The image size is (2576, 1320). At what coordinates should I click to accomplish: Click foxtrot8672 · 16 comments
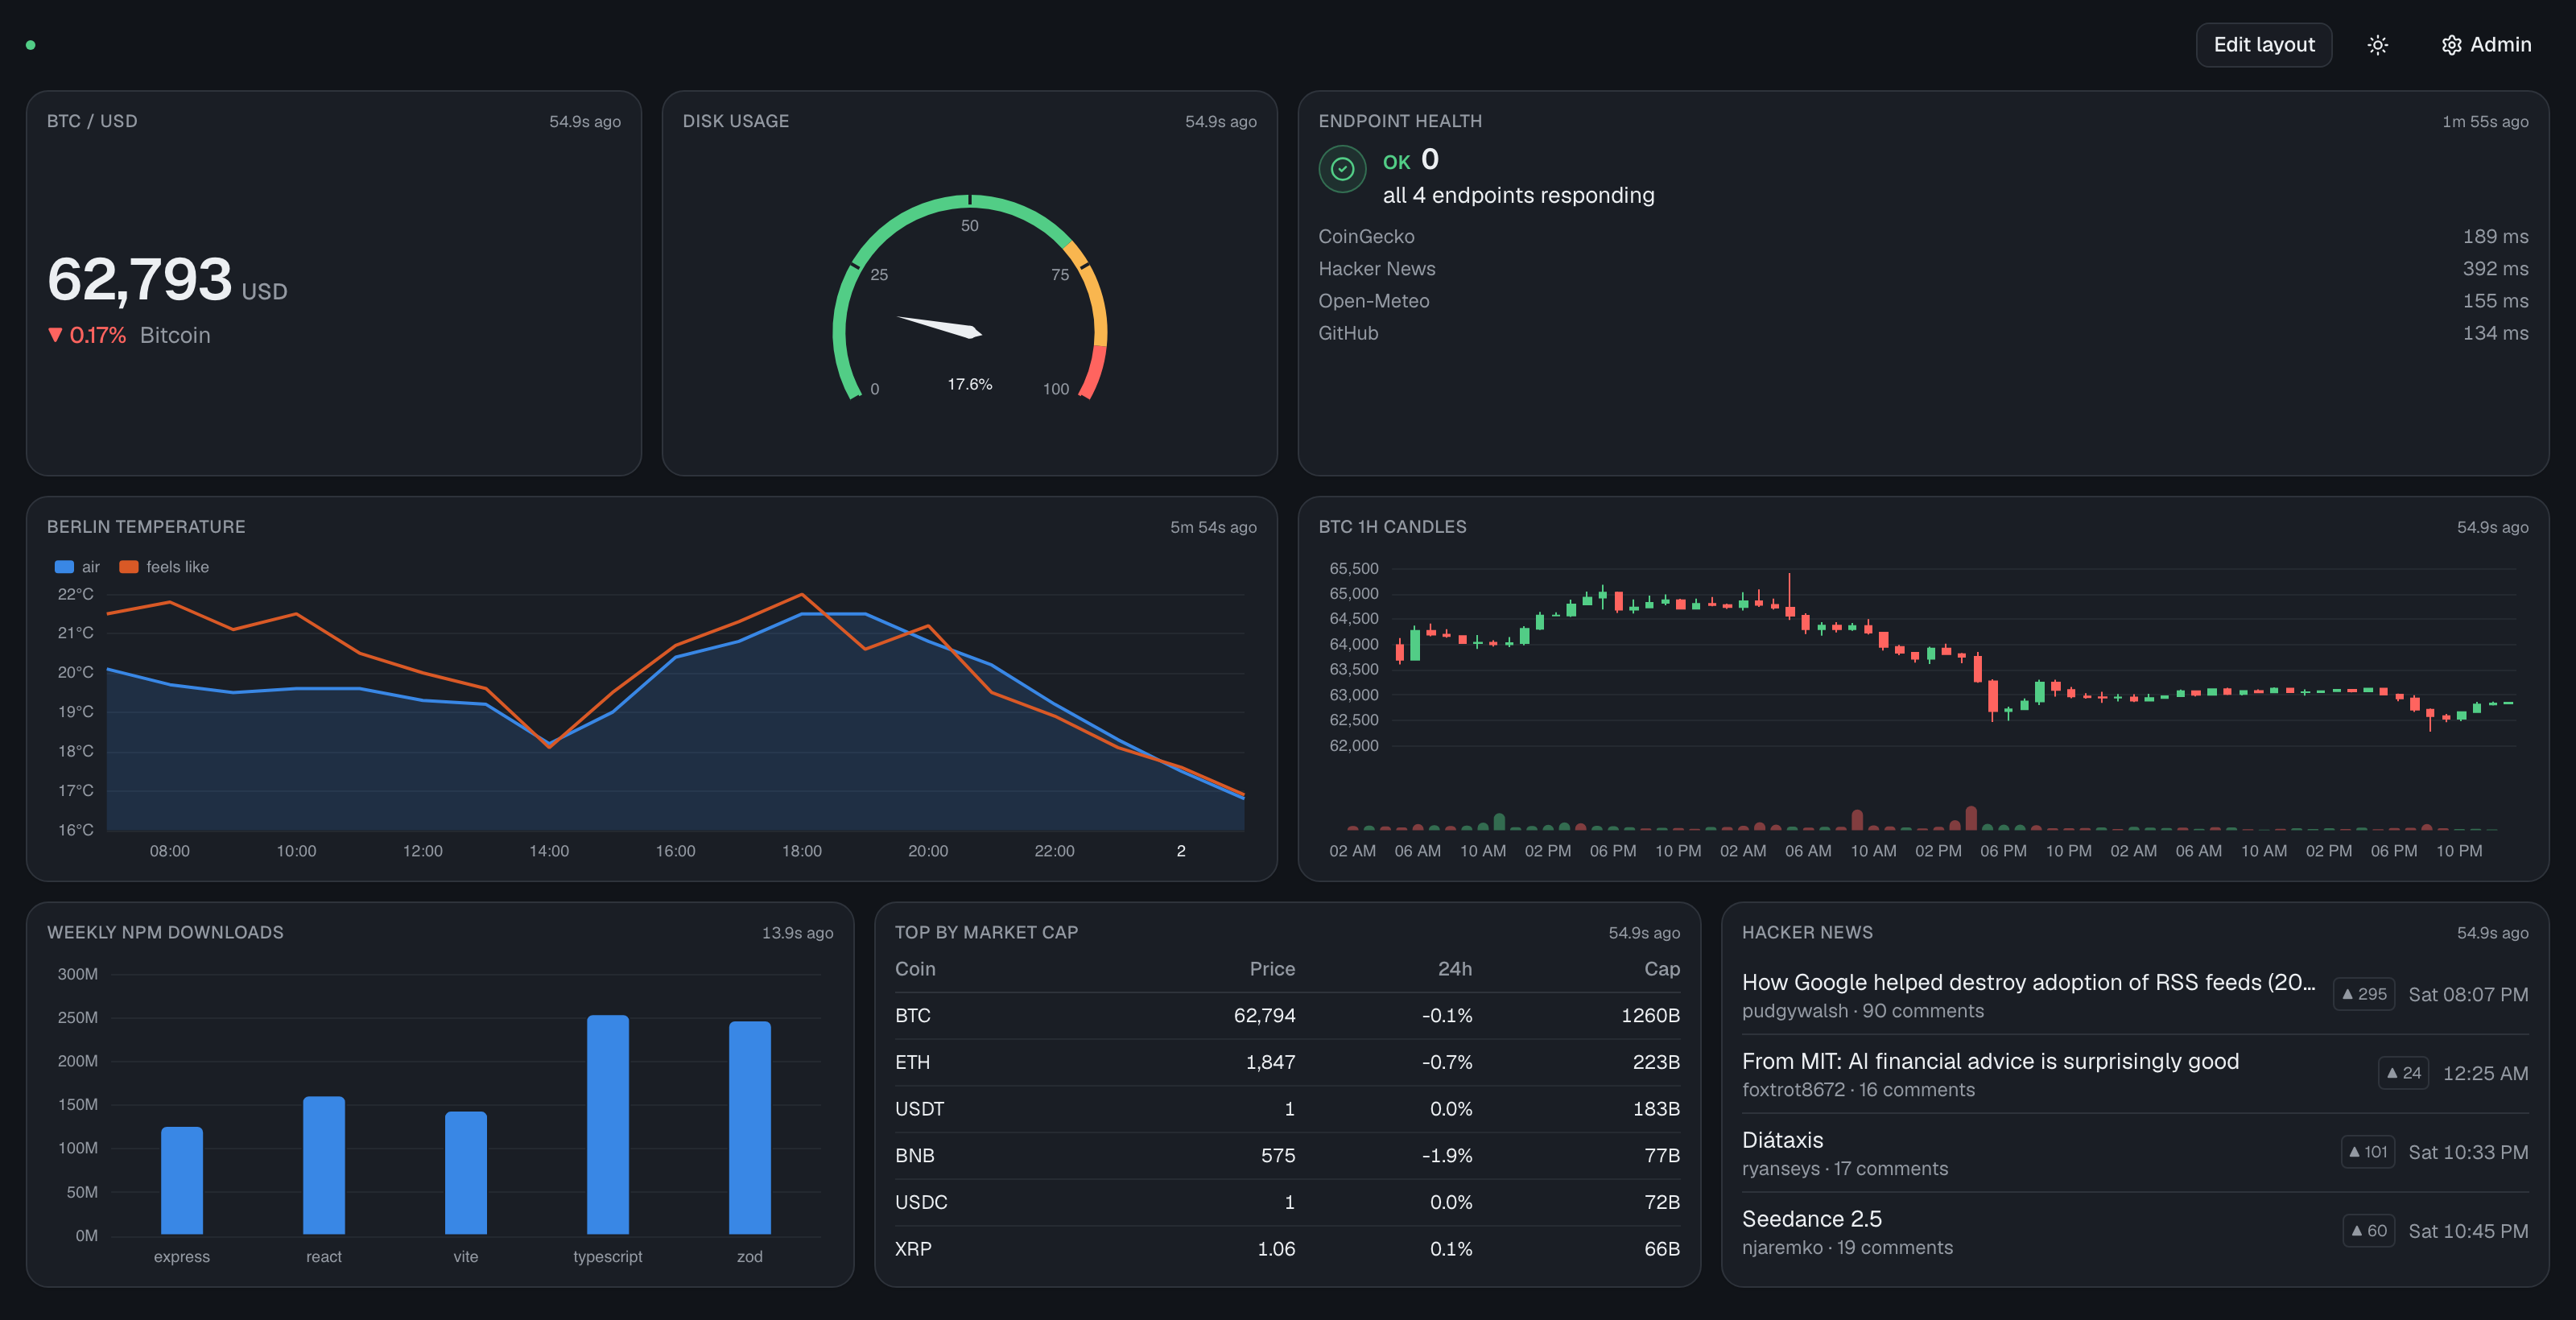[1858, 1090]
